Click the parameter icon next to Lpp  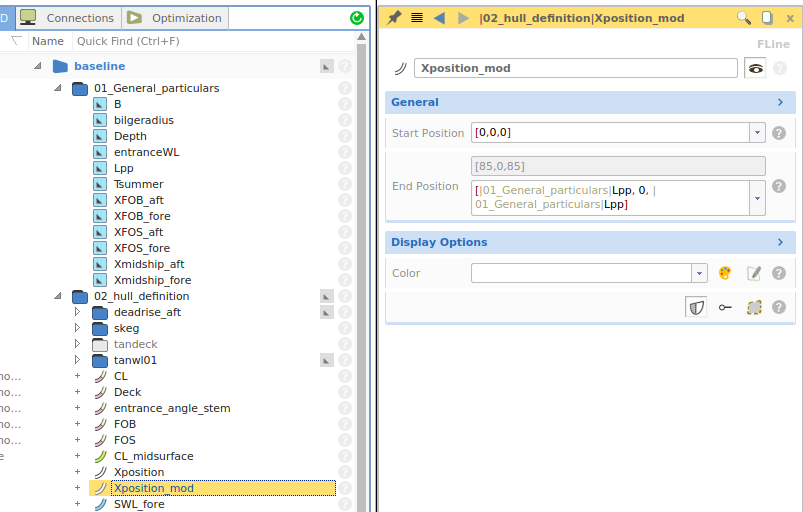100,168
